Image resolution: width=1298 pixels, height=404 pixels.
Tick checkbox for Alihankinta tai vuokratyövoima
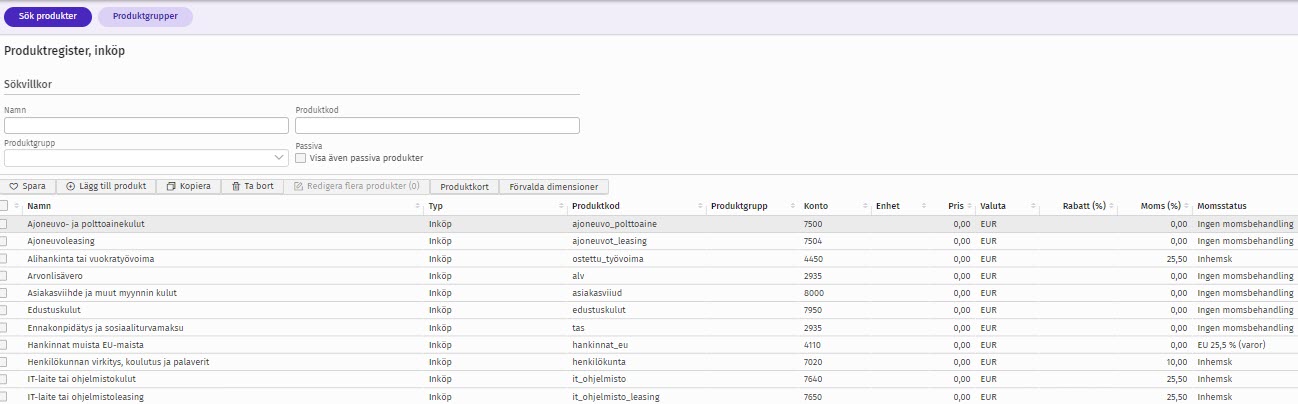(4, 258)
